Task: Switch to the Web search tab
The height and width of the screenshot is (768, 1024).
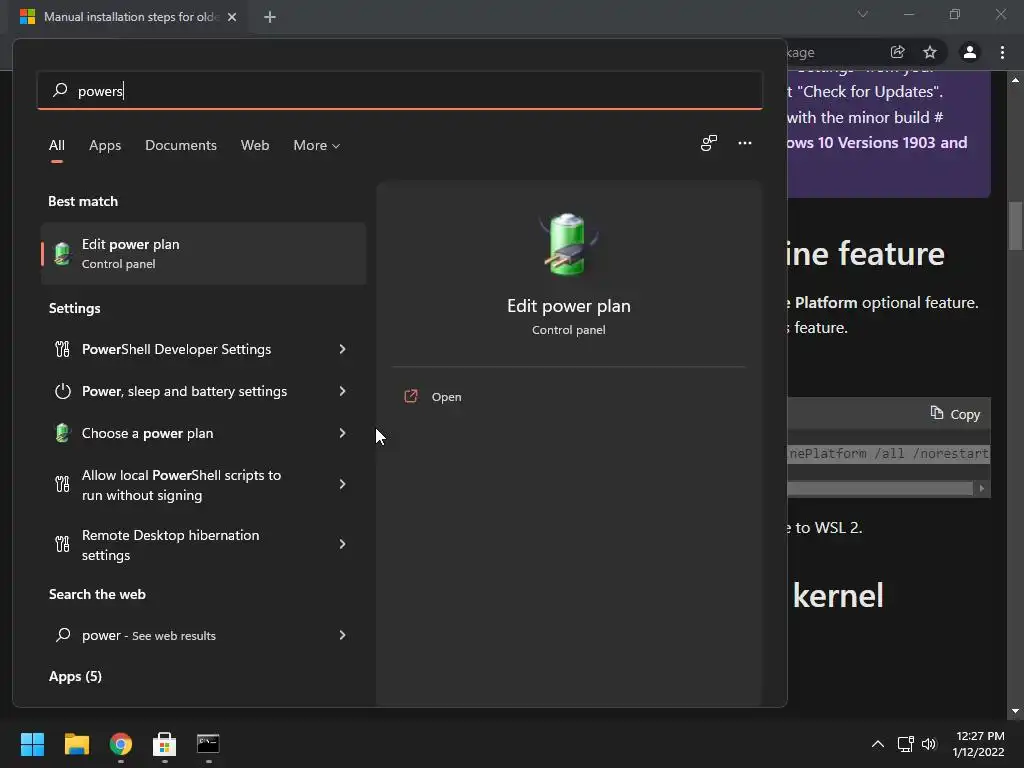Action: click(255, 146)
